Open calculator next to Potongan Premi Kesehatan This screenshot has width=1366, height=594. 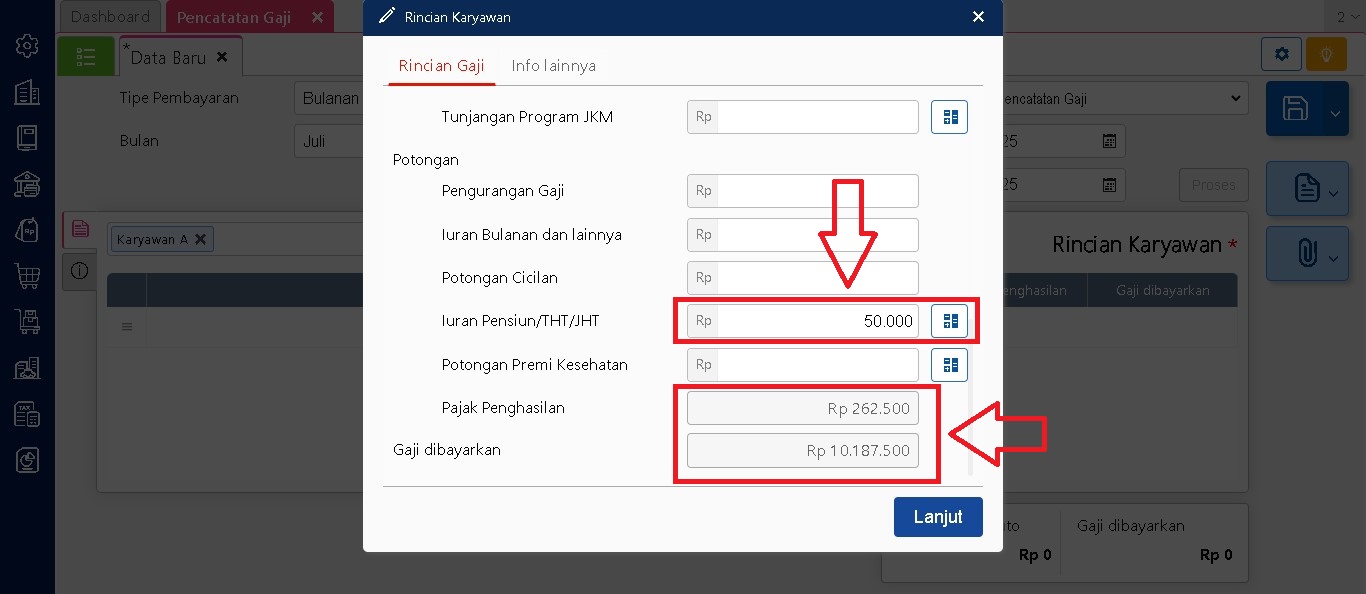[949, 365]
